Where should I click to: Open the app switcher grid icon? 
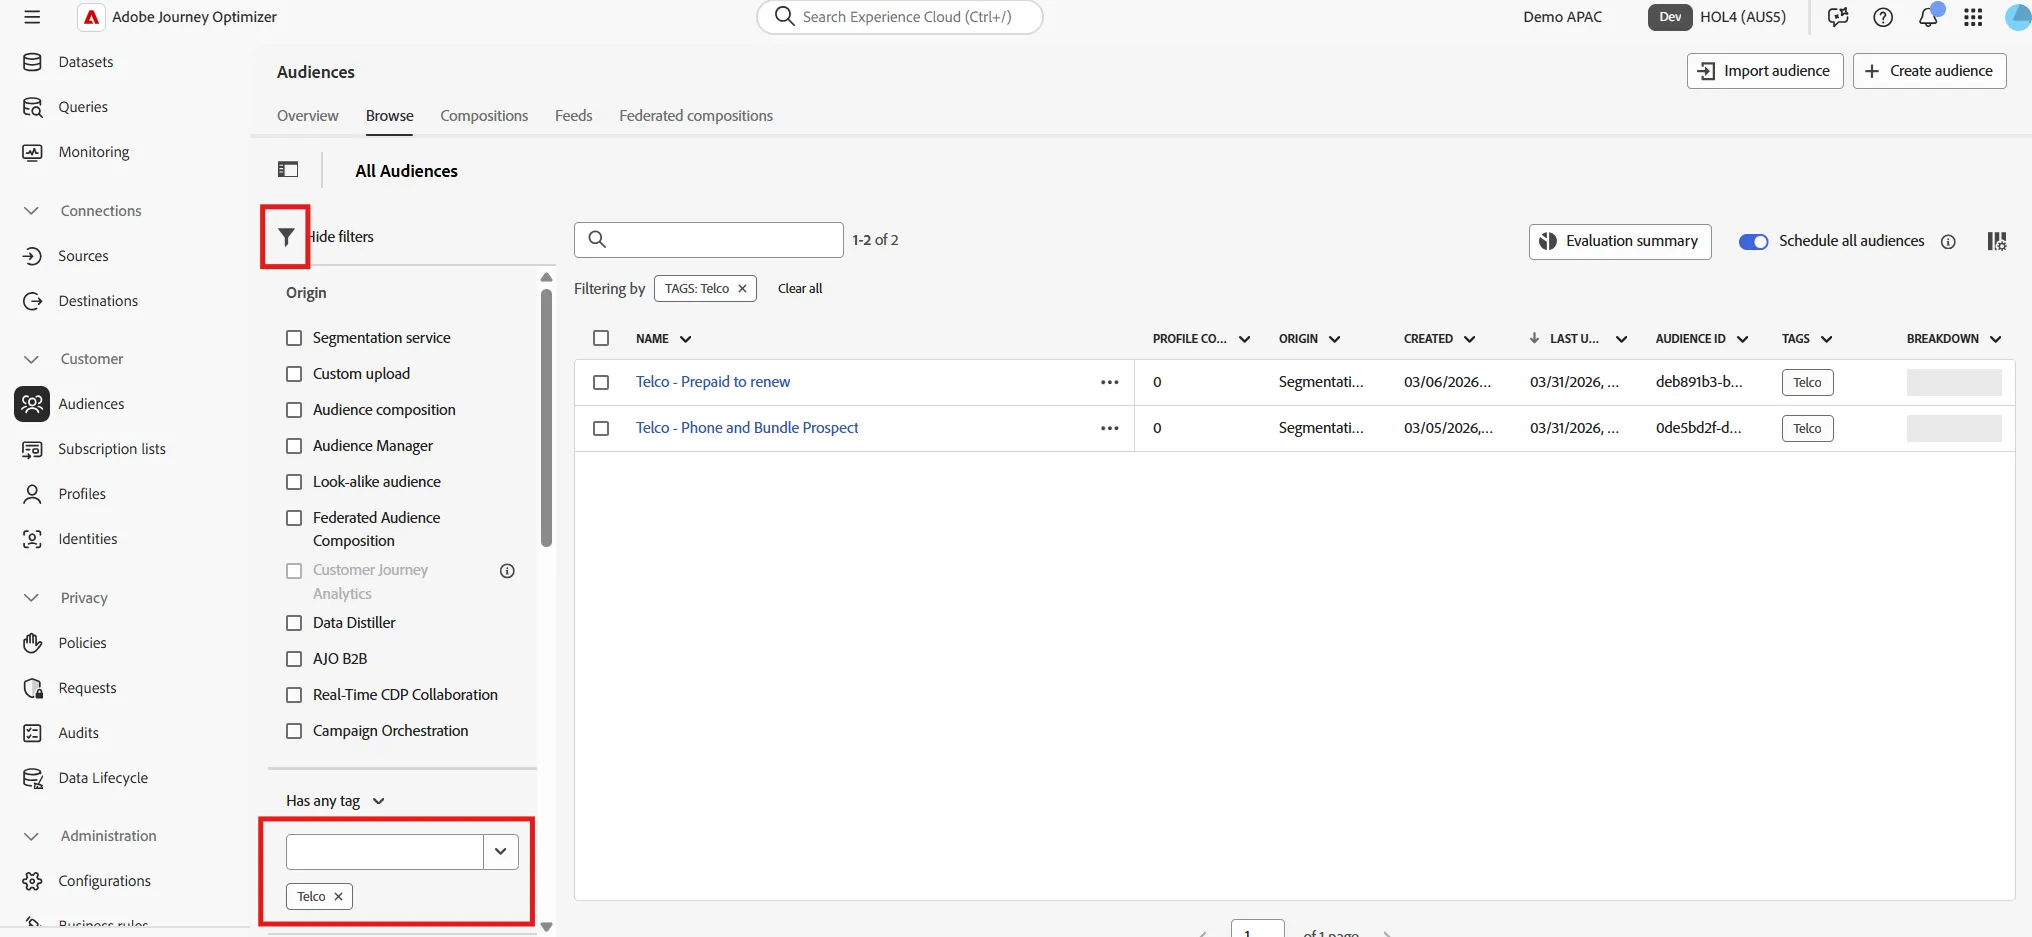pos(1973,17)
